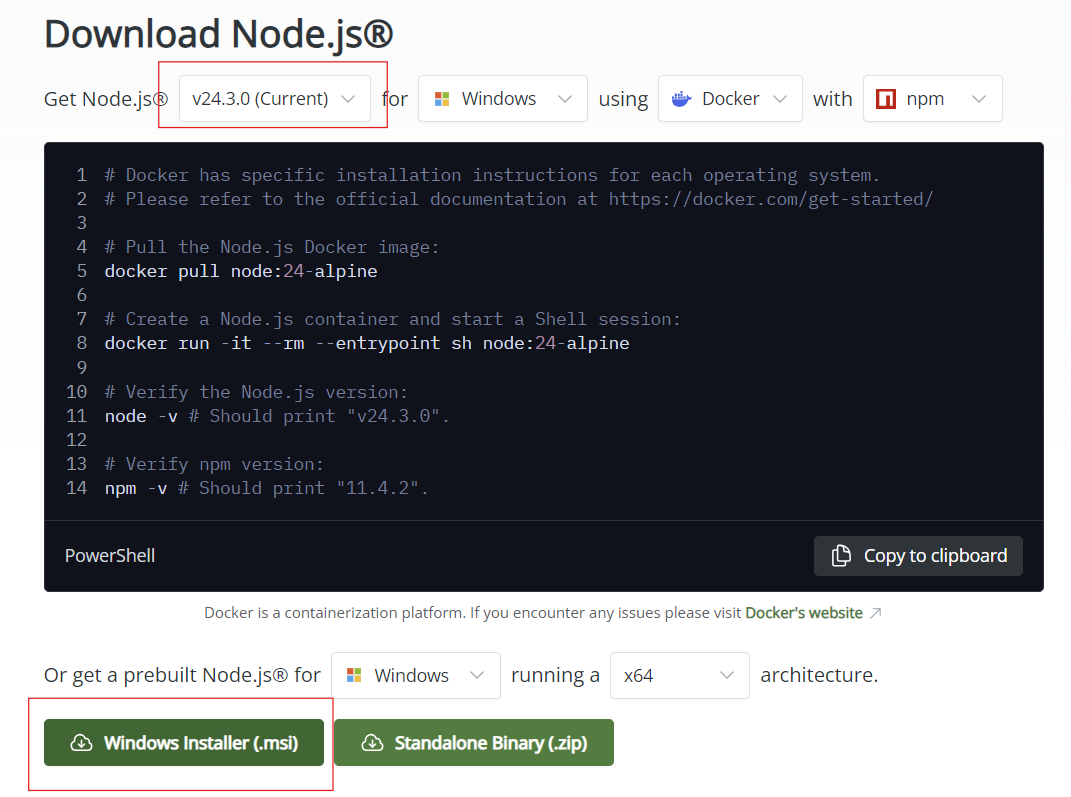Click the 'node -v' command line
The width and height of the screenshot is (1071, 797).
(277, 416)
